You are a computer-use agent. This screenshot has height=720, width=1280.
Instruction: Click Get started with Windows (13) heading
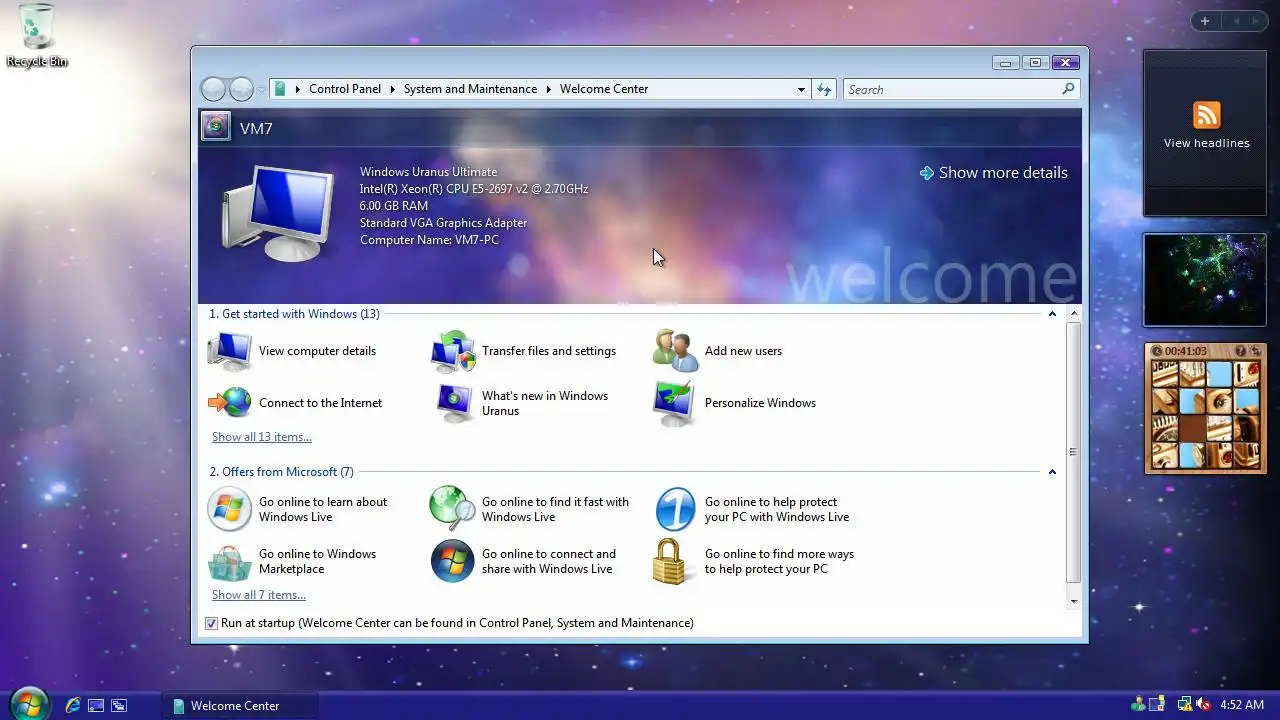point(294,314)
